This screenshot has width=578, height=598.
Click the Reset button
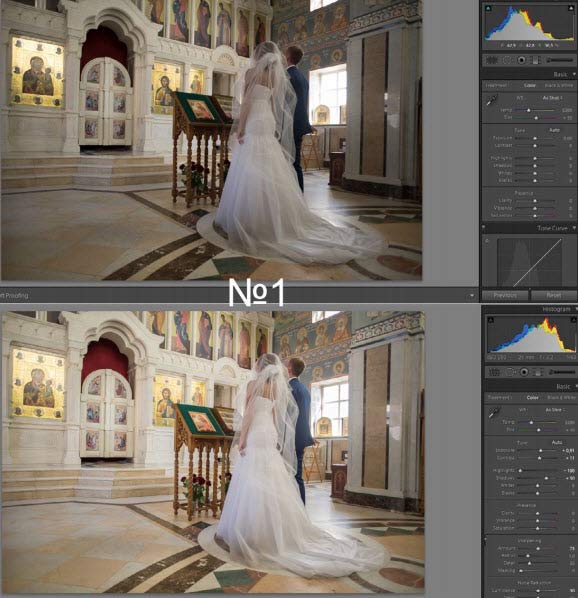(x=554, y=295)
